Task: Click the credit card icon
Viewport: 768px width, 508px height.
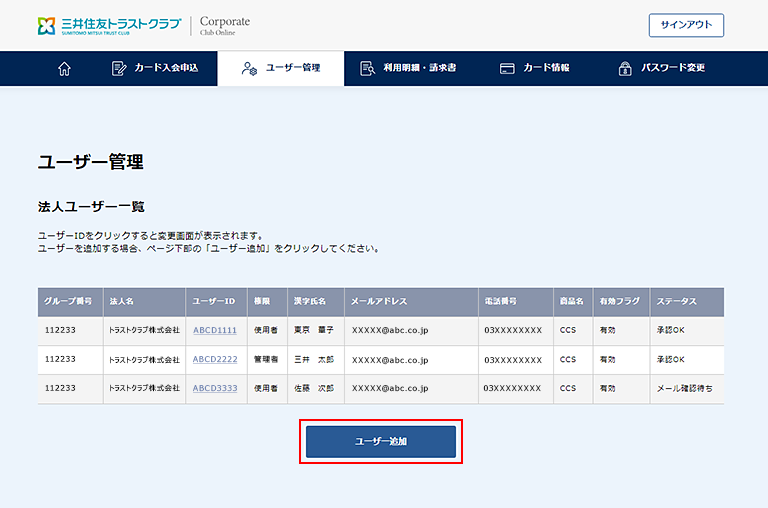Action: [x=507, y=69]
